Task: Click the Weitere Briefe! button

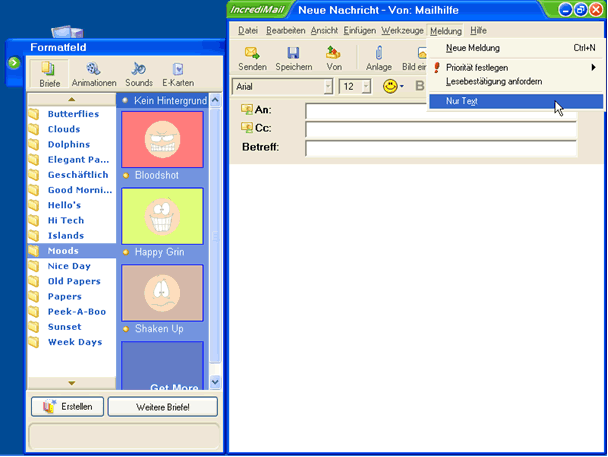Action: tap(162, 407)
